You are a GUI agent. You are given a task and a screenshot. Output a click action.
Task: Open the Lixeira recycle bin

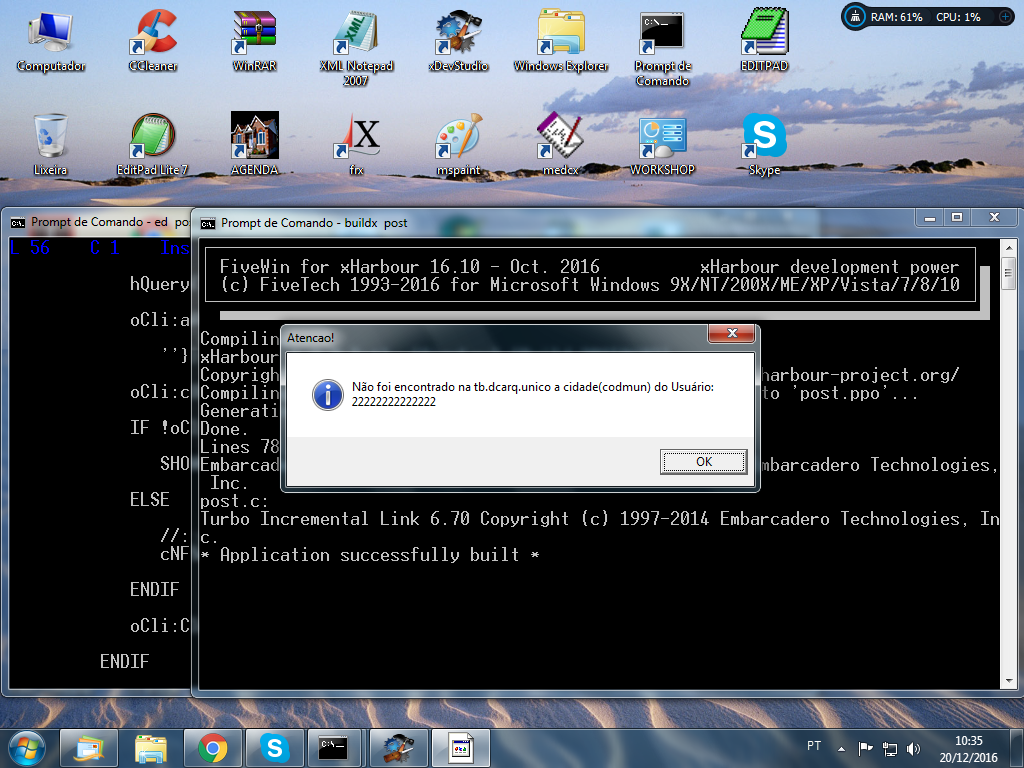click(50, 145)
